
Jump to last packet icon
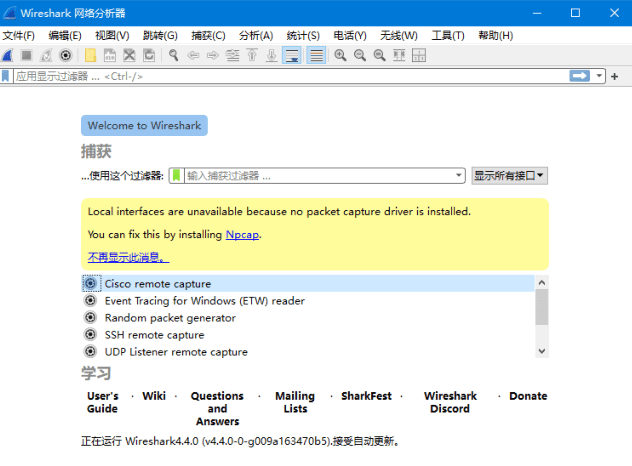pyautogui.click(x=272, y=55)
